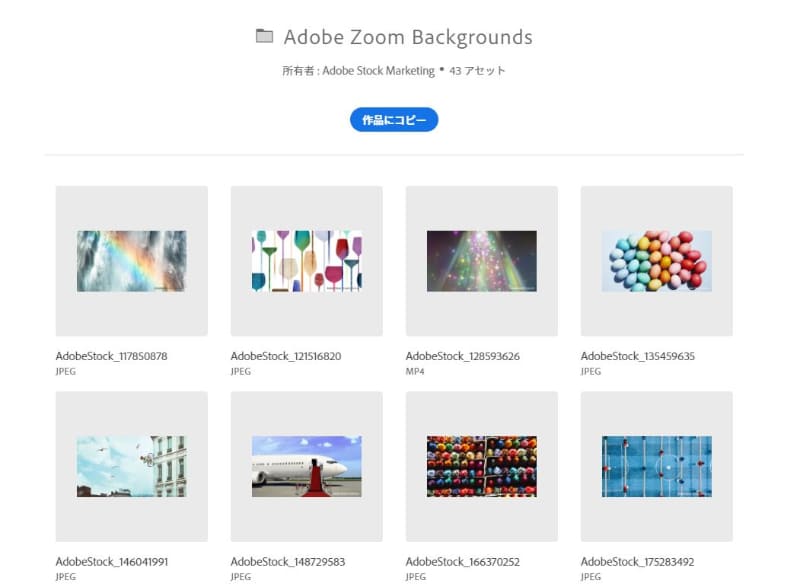
Task: Open the airplane red carpet thumbnail
Action: (x=306, y=466)
